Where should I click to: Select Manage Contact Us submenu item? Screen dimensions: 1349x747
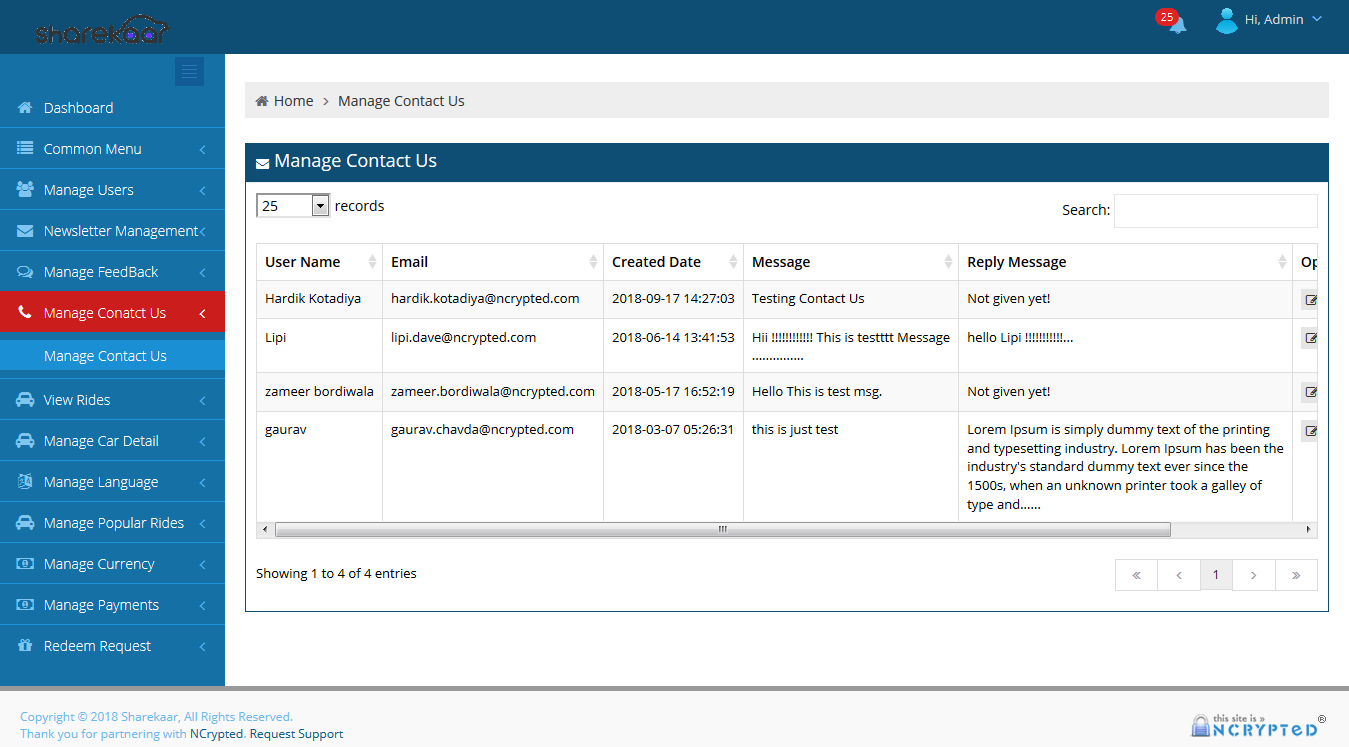point(105,356)
